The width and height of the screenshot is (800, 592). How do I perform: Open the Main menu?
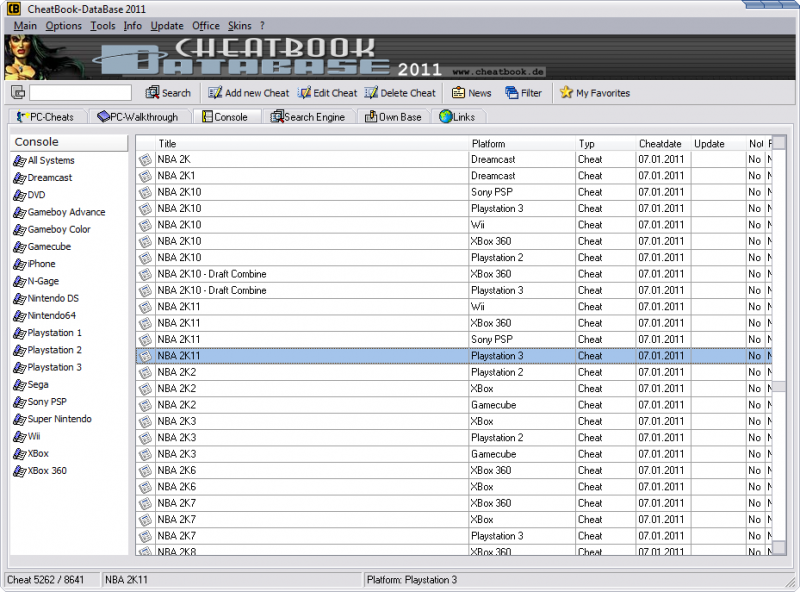(x=25, y=26)
